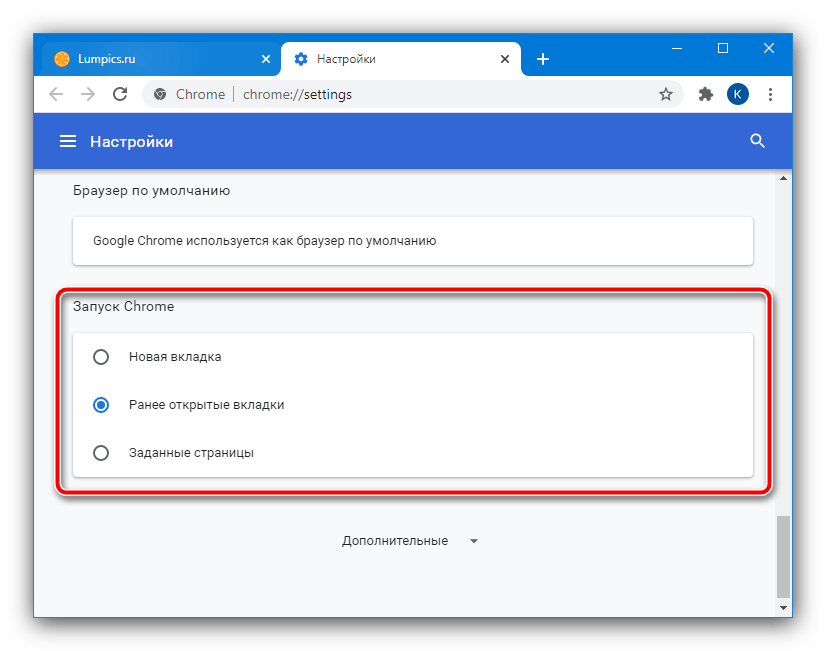Click the address bar with chrome://settings
Viewport: 826px width, 651px height.
(x=400, y=94)
